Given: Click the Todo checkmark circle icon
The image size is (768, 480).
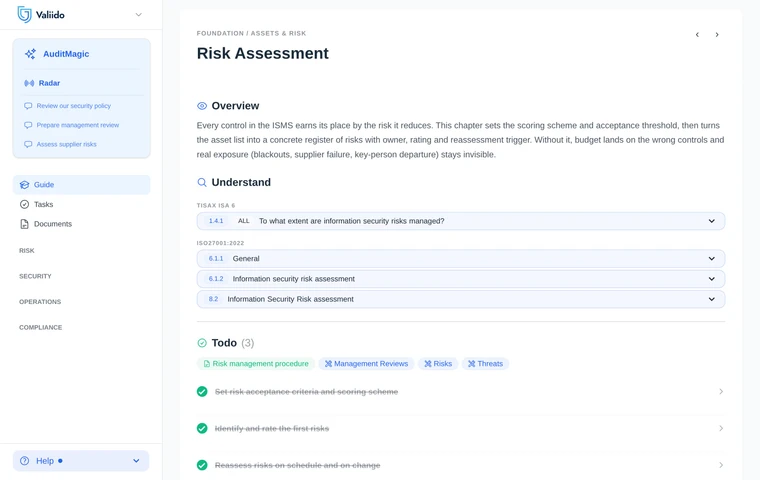Looking at the screenshot, I should pos(202,343).
